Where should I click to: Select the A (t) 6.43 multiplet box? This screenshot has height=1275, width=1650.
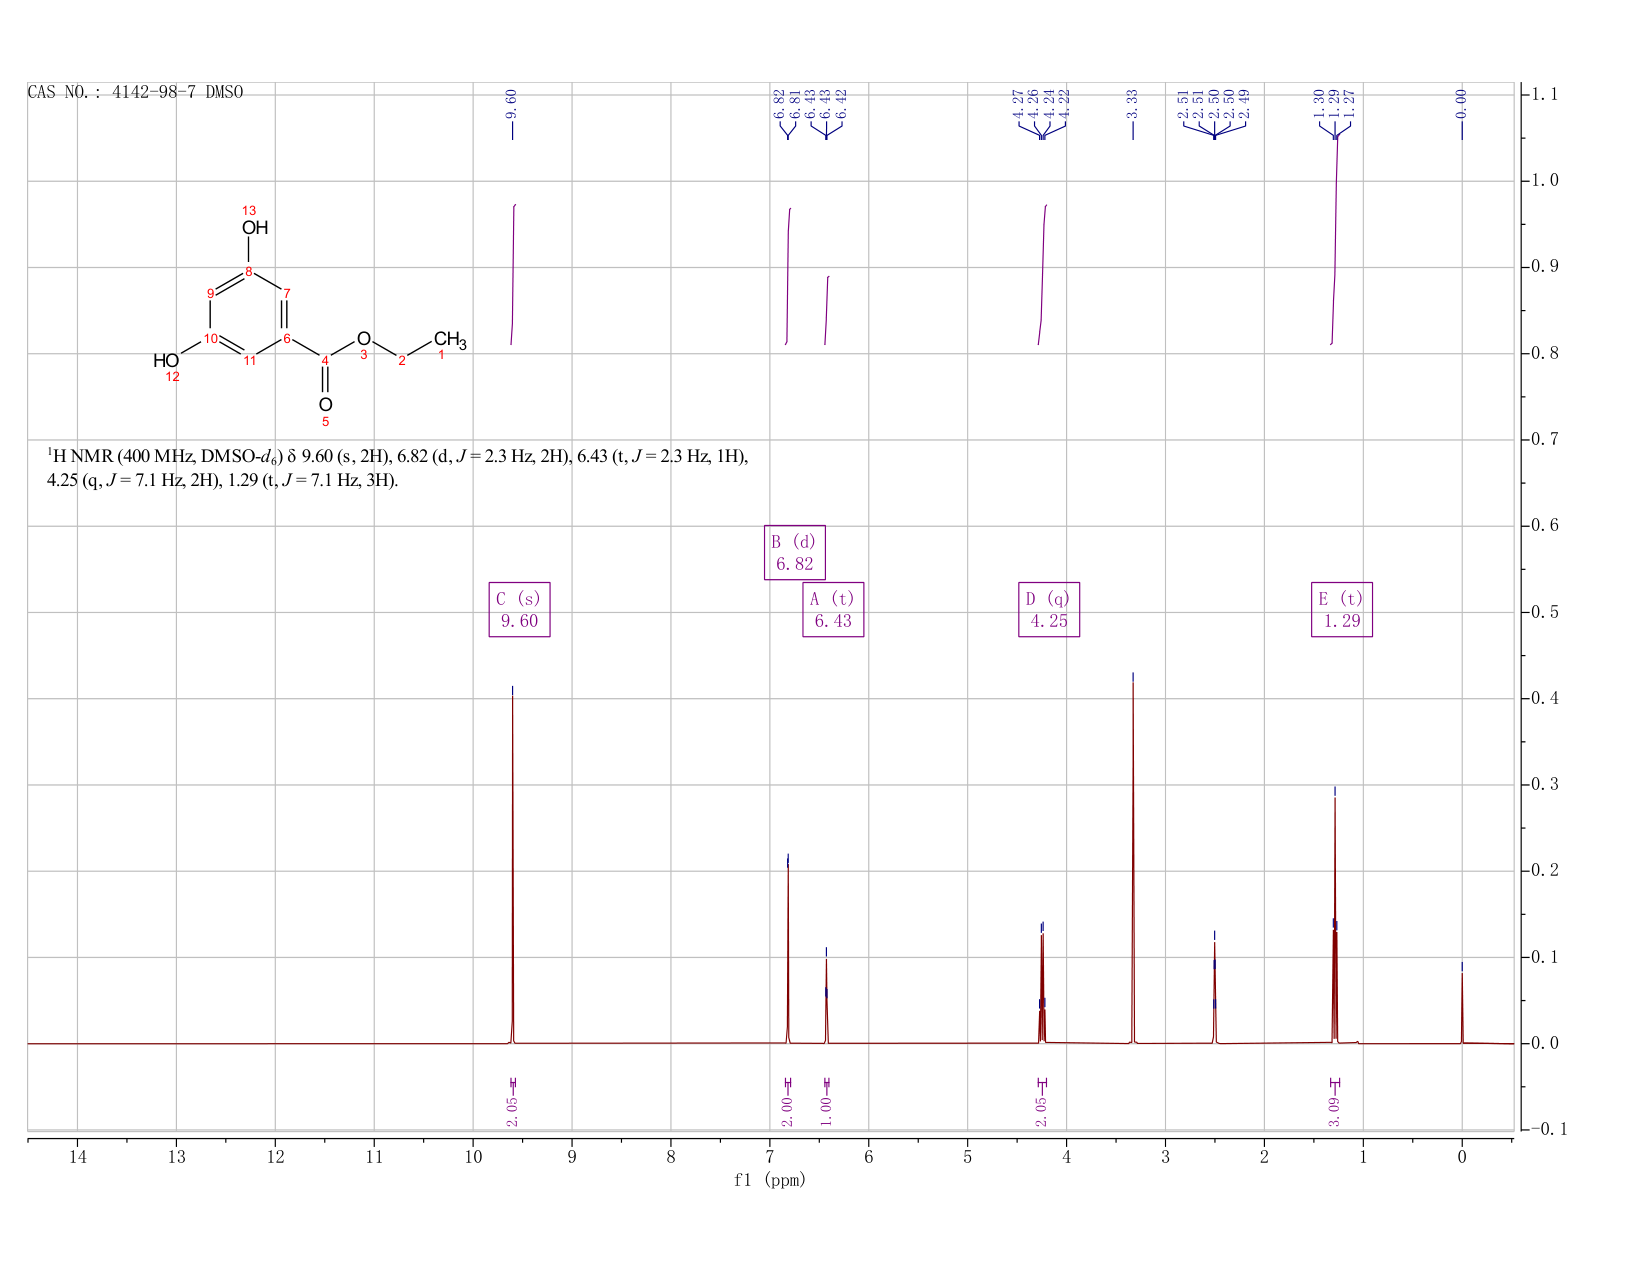[833, 609]
